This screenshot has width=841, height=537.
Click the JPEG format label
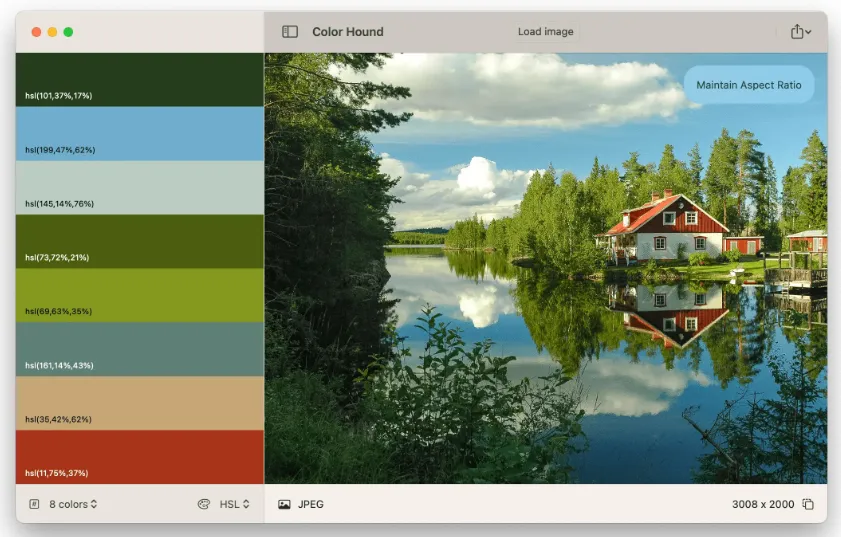[x=311, y=504]
